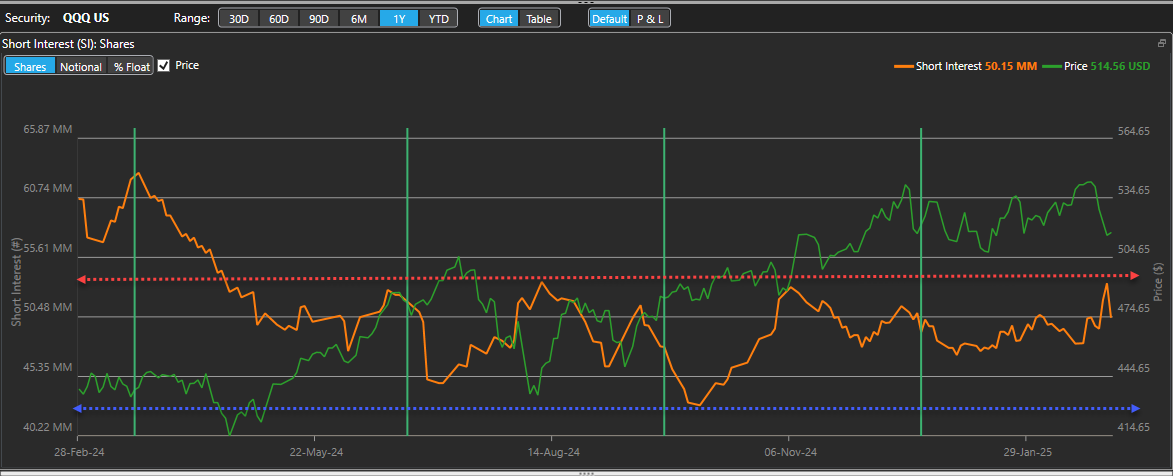Click the 414.65 price axis value
Viewport: 1173px width, 476px height.
tap(1133, 427)
